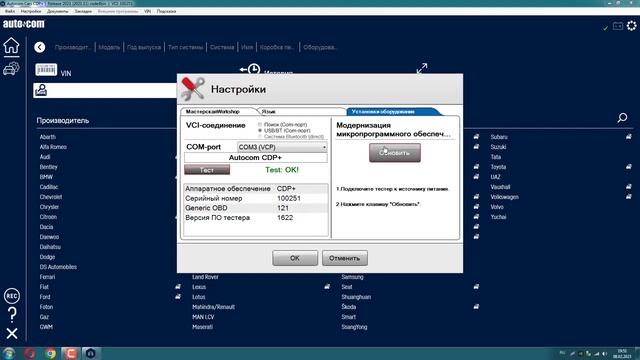Screen dimensions: 640x360
Task: Open help question mark icon
Action: pos(12,314)
